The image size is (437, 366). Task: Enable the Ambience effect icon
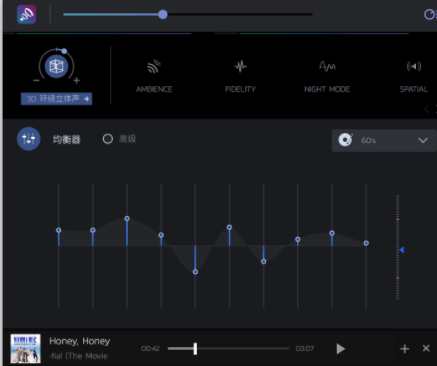[154, 66]
